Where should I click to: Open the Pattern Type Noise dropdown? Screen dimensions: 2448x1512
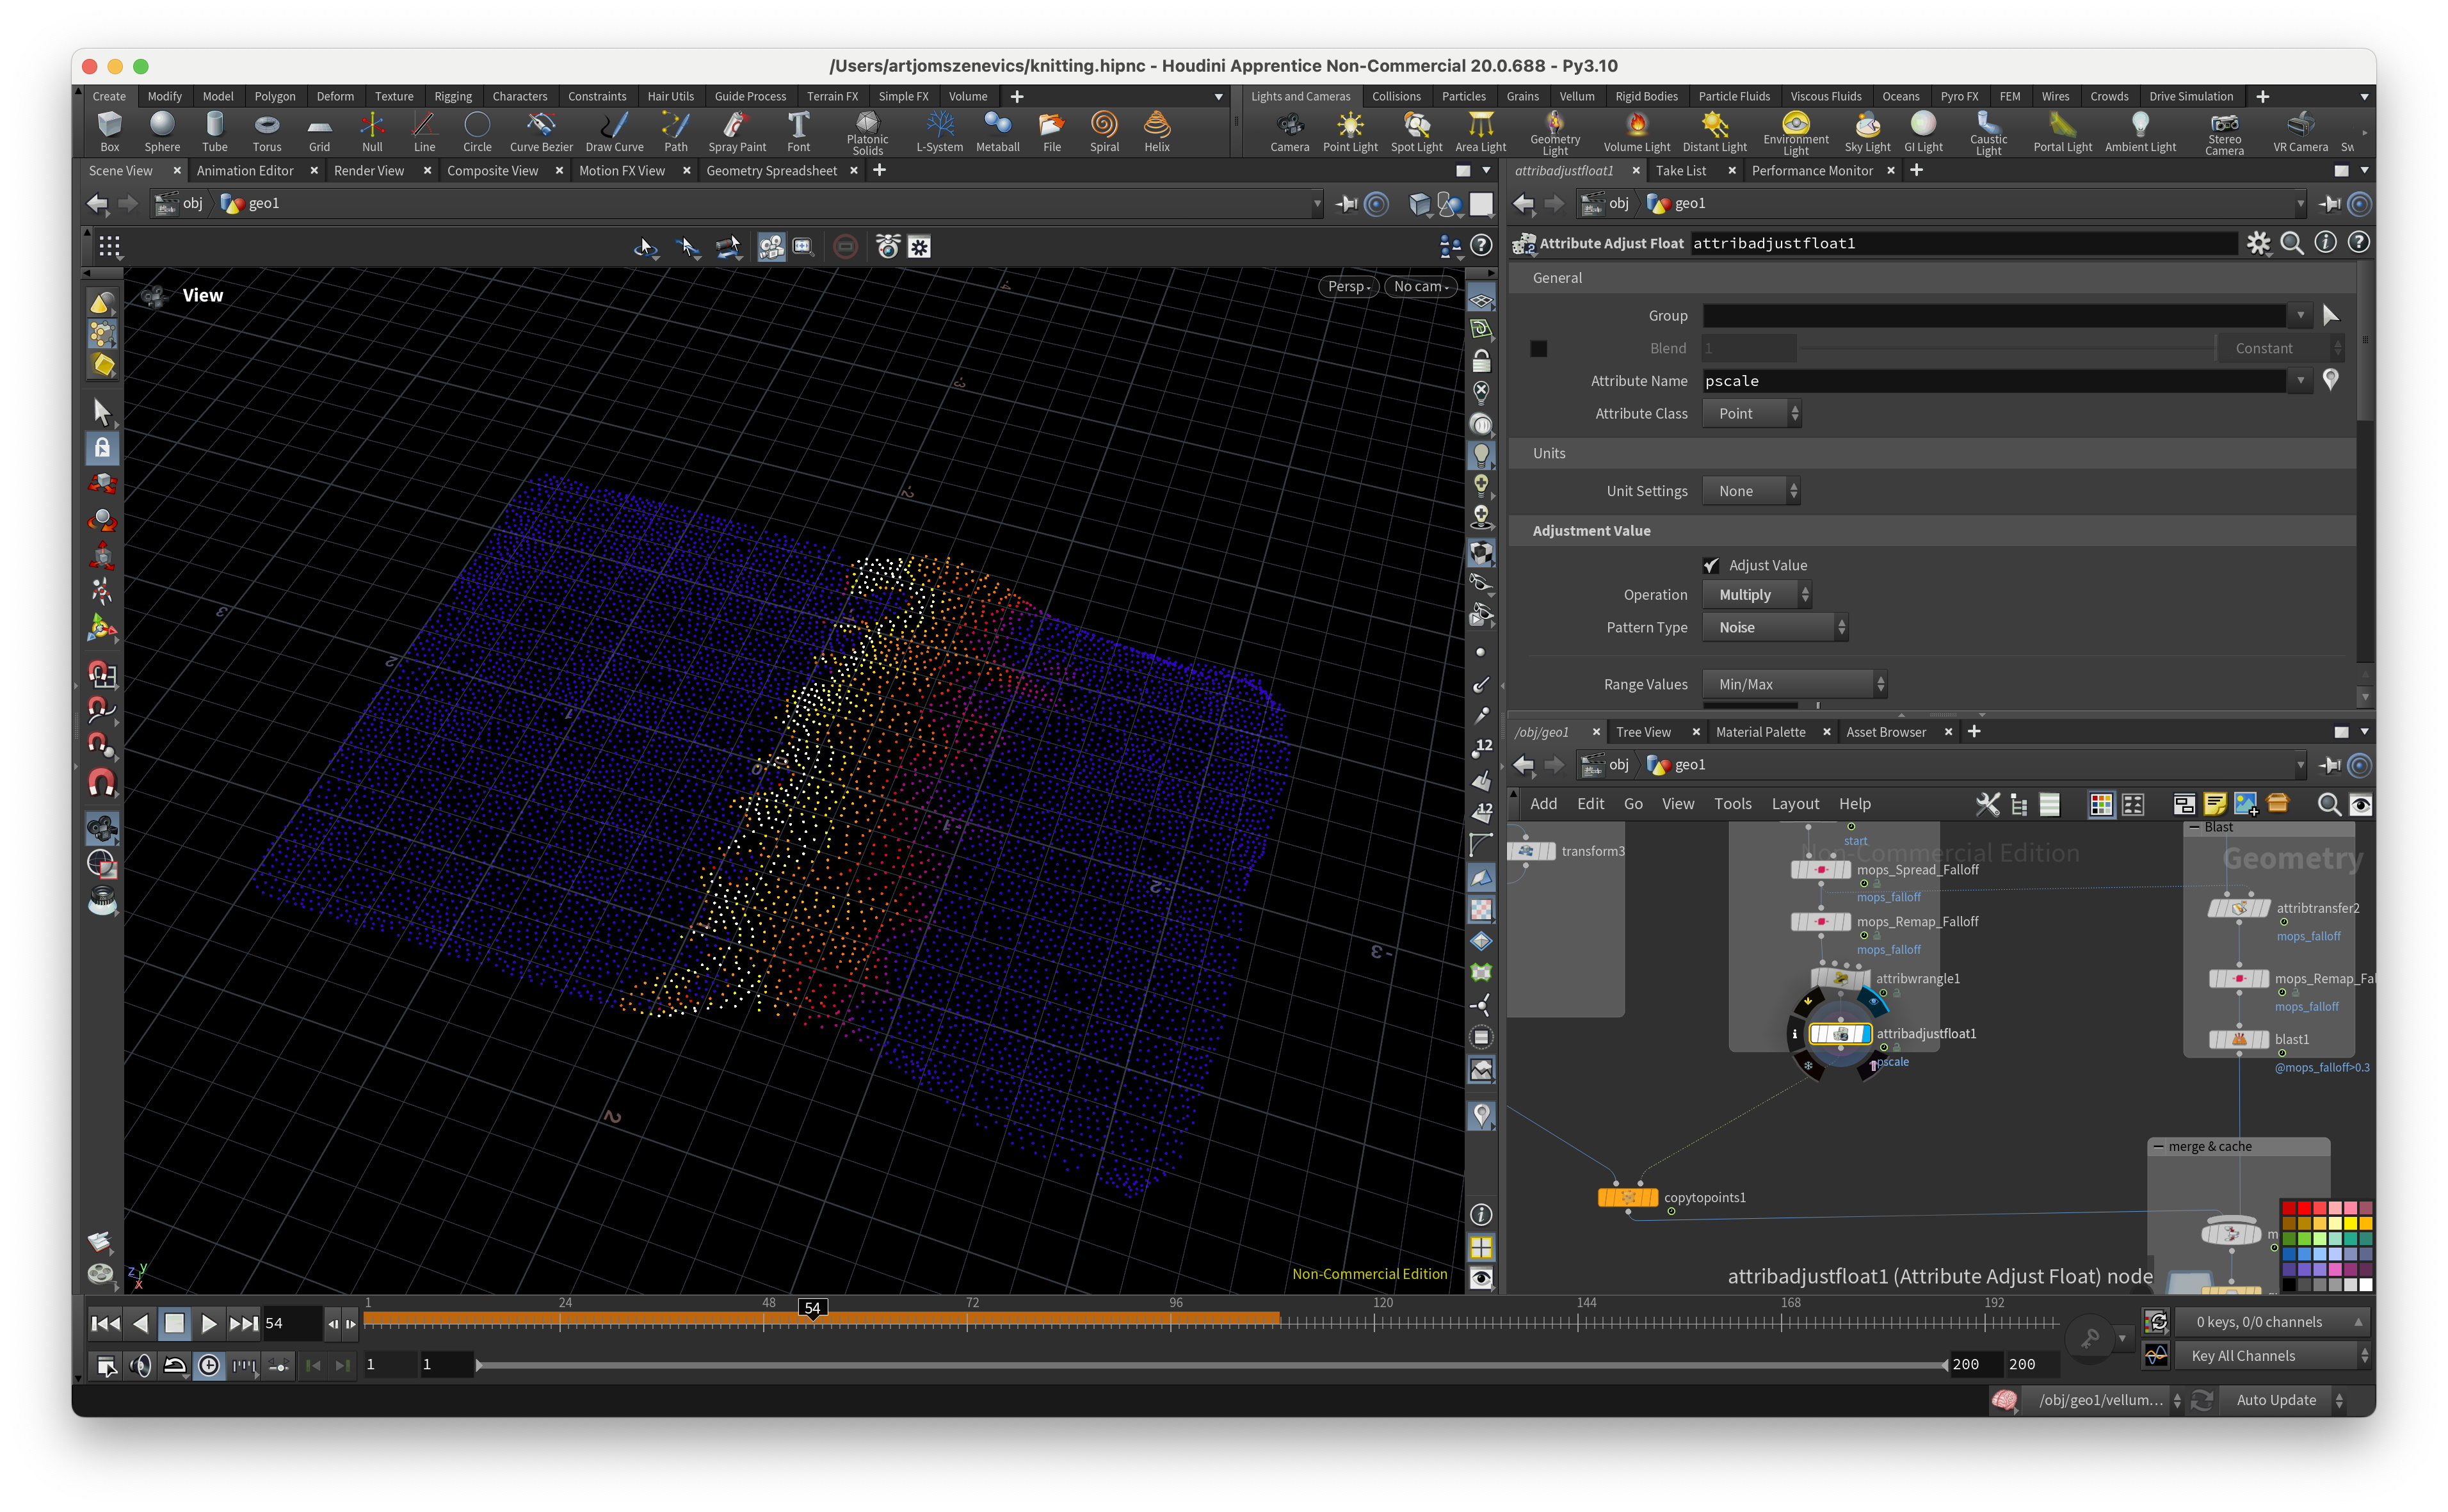click(1774, 627)
